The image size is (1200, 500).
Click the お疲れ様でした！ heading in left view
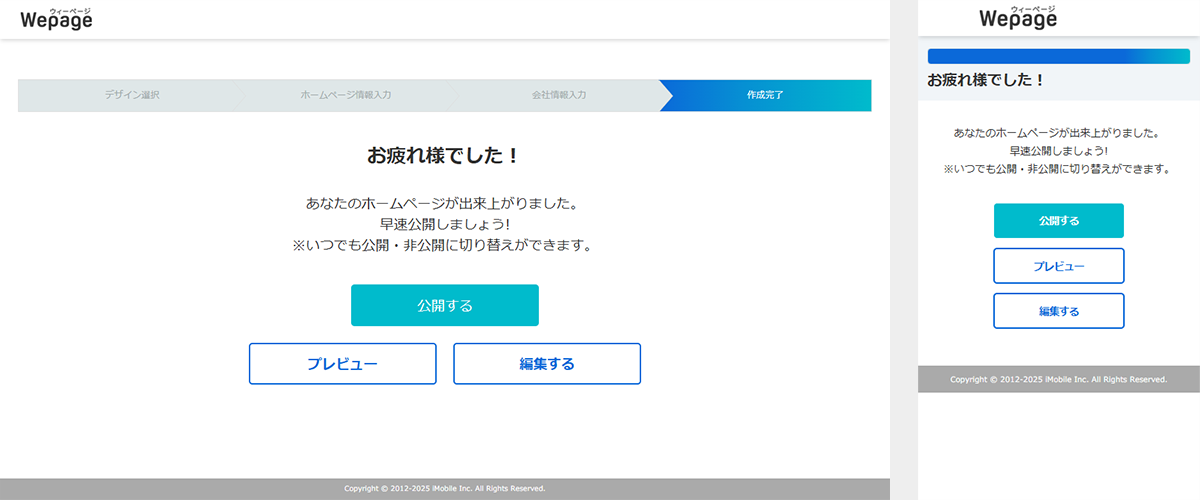point(443,156)
